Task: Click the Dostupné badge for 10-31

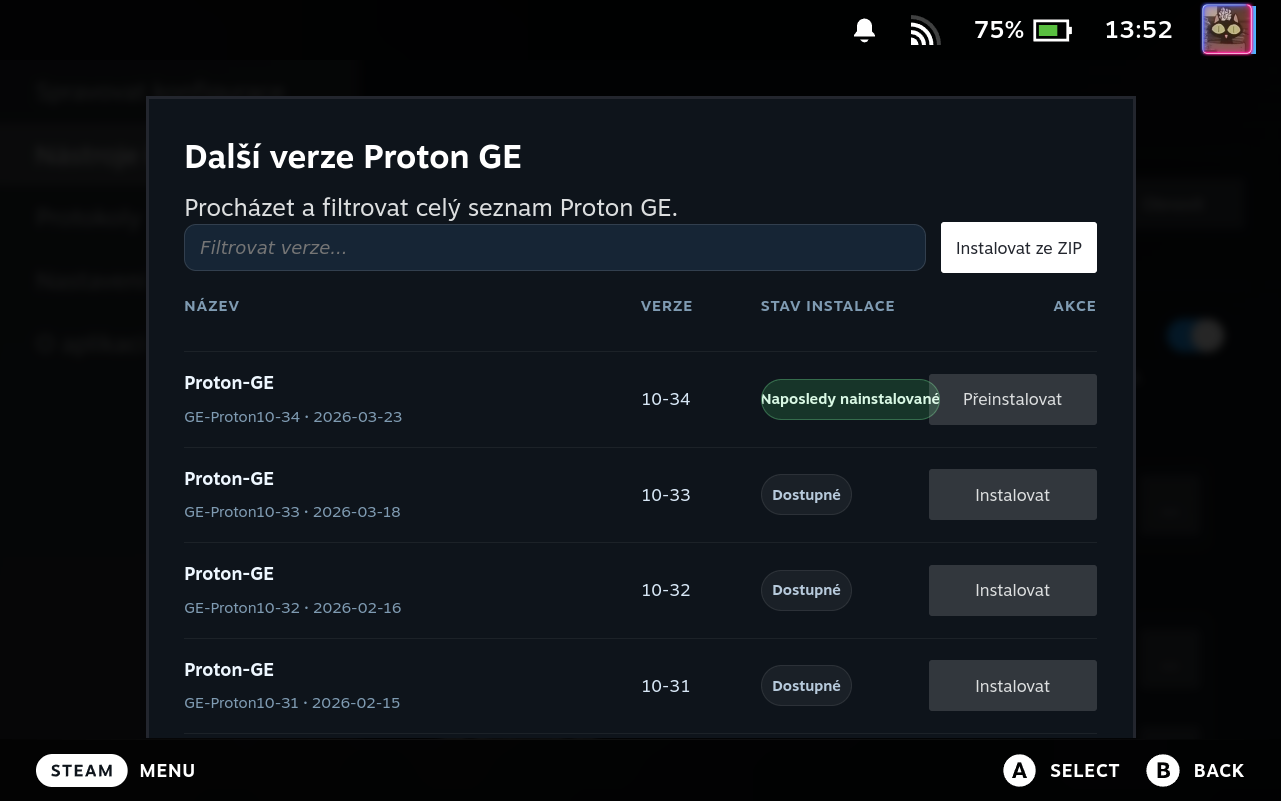Action: click(x=806, y=686)
